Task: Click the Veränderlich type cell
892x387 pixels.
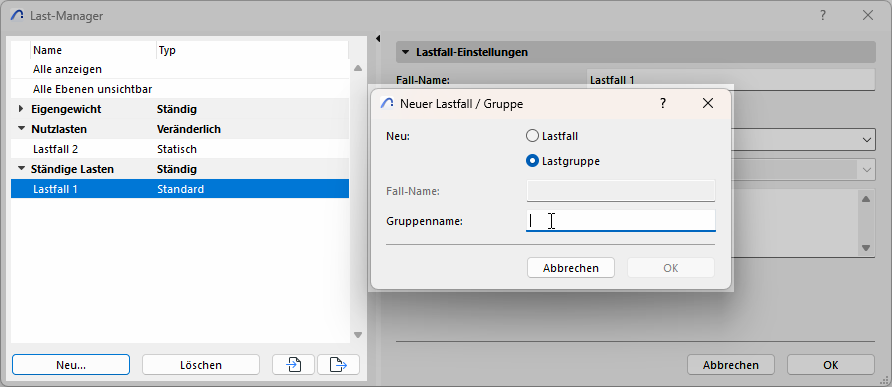Action: coord(189,129)
